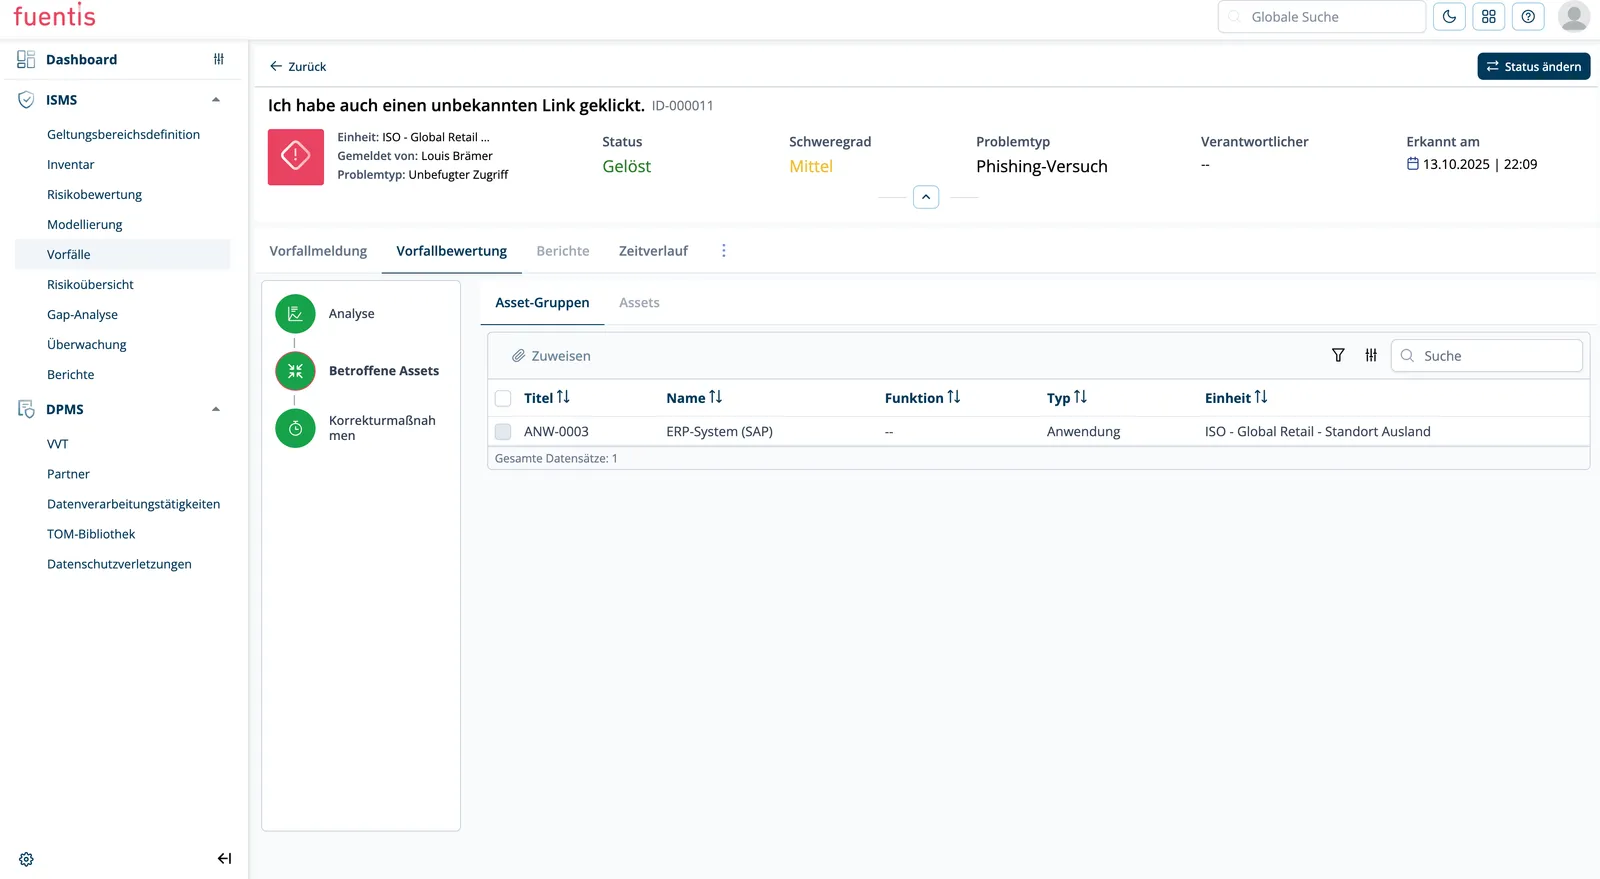1600x879 pixels.
Task: Toggle dark mode moon icon
Action: click(x=1449, y=17)
